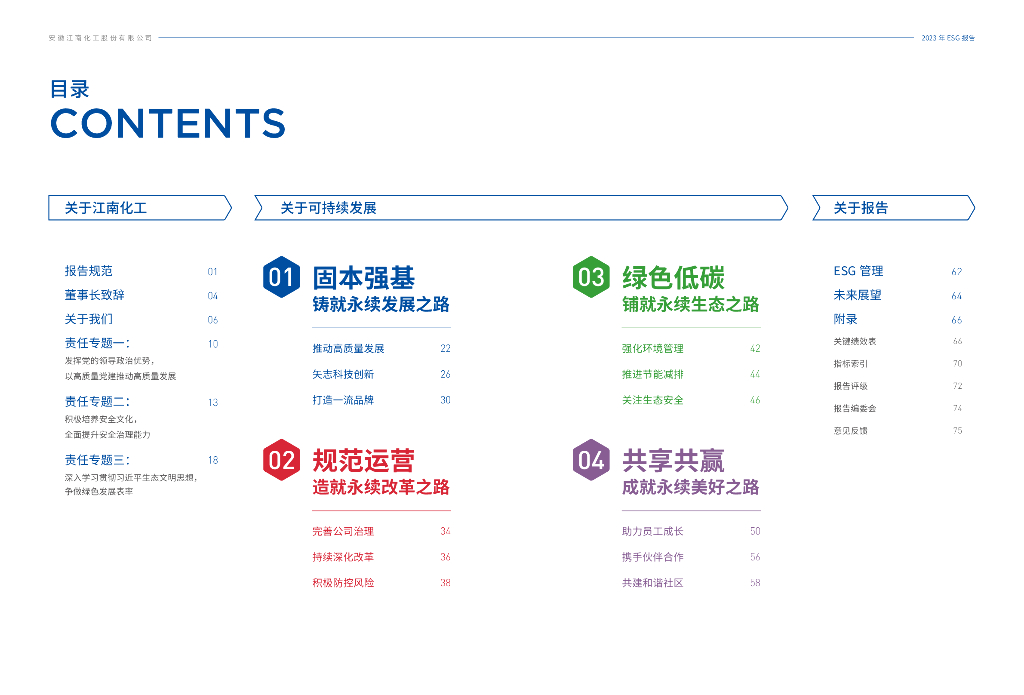This screenshot has width=1024, height=695.
Task: Select the 关于江南化工 section header
Action: [x=140, y=208]
